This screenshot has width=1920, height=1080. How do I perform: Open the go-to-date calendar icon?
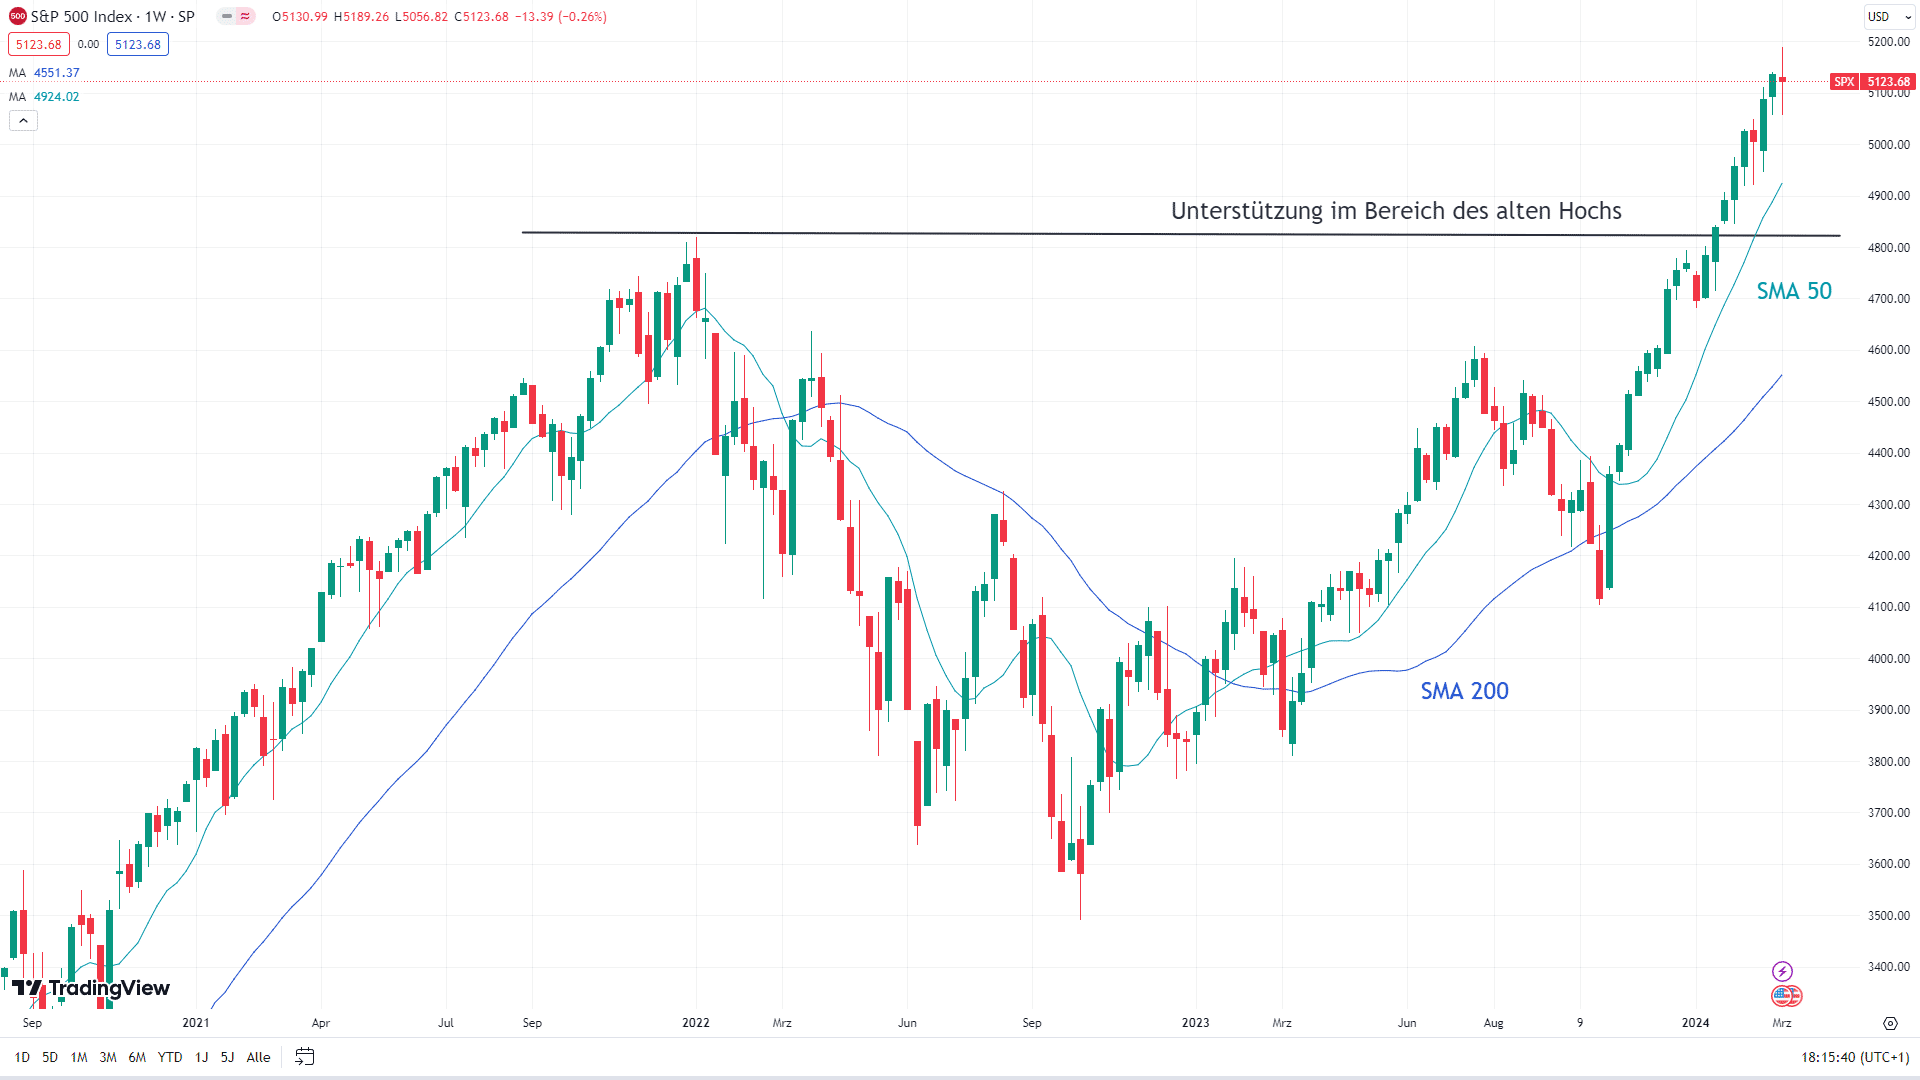click(305, 1057)
